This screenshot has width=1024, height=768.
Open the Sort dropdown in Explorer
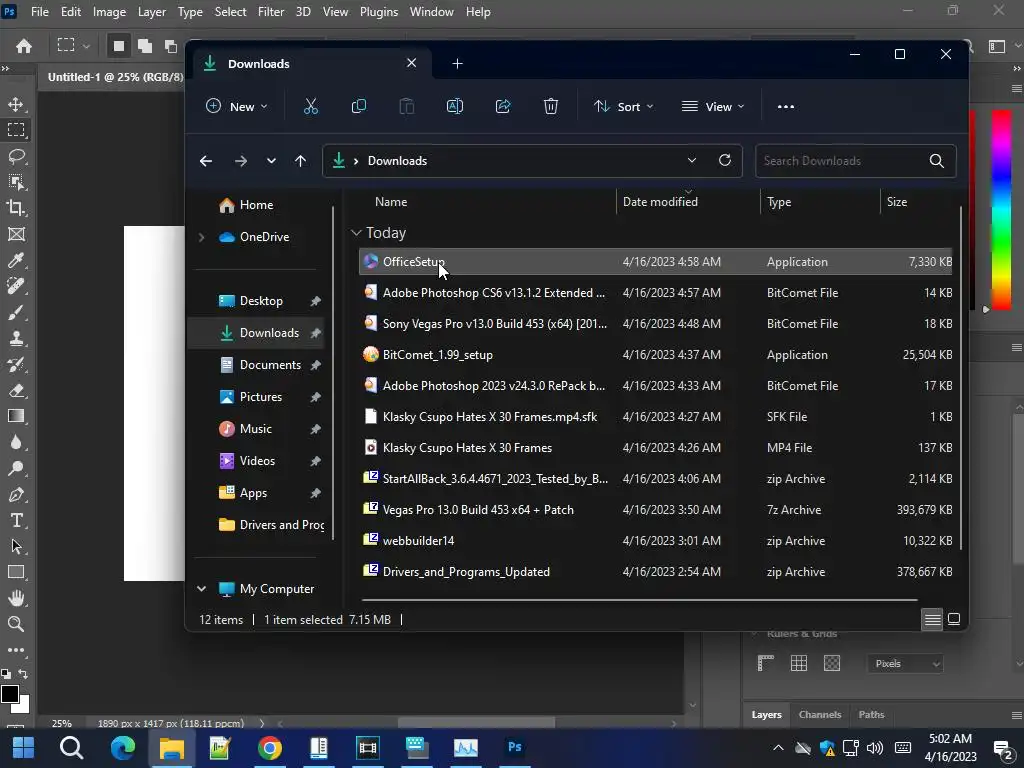tap(623, 106)
